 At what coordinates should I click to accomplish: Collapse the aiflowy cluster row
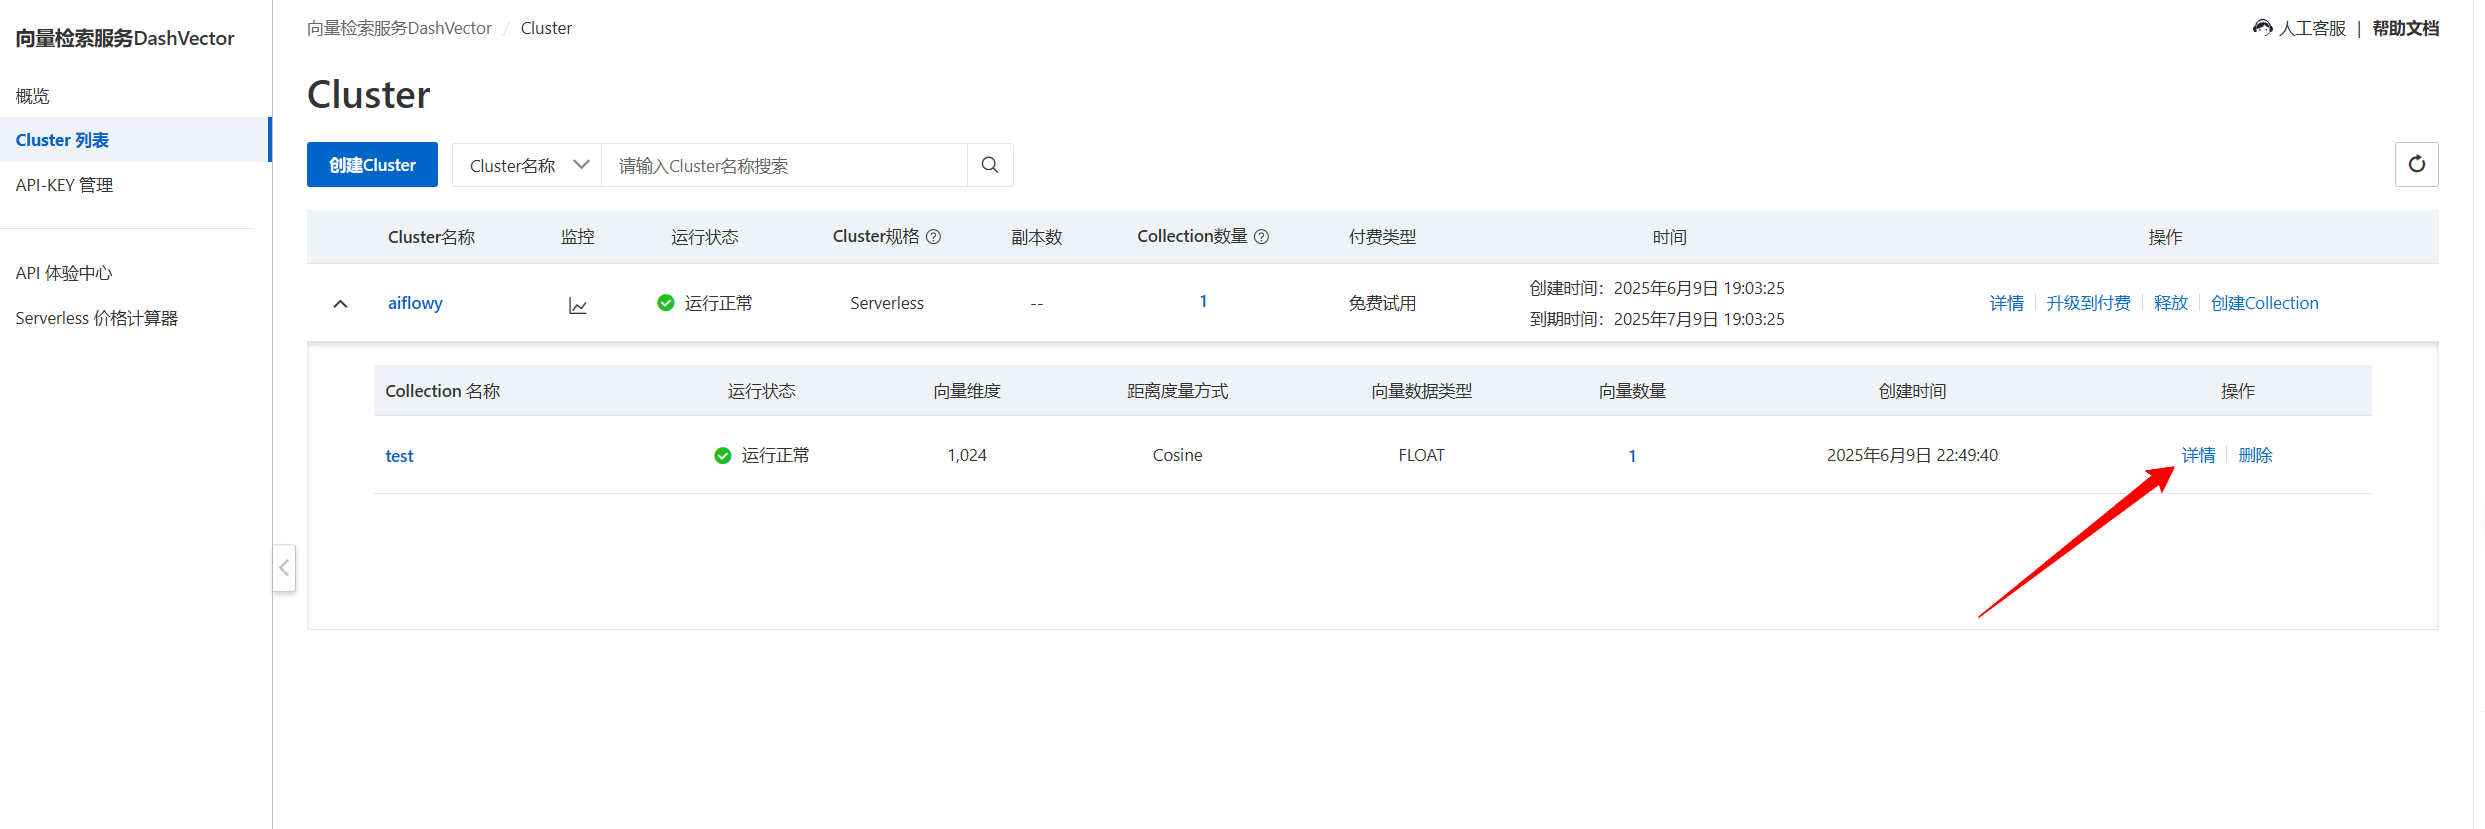tap(340, 304)
